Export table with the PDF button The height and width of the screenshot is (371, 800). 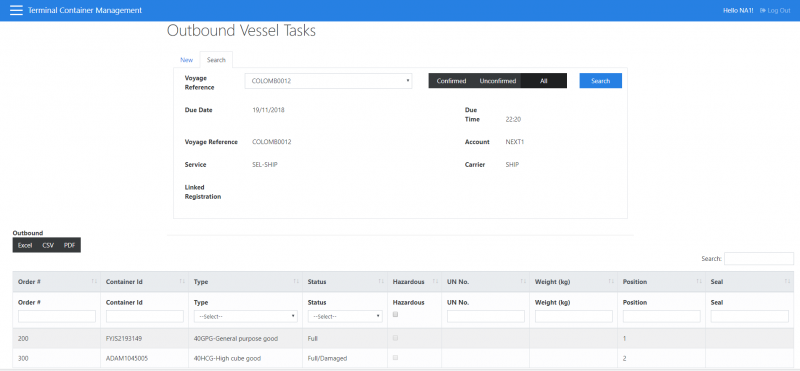click(x=69, y=245)
